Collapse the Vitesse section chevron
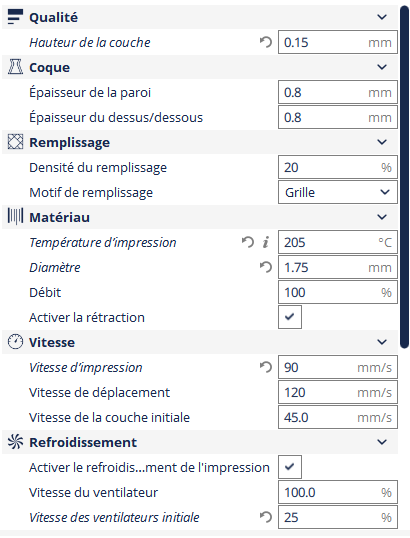410x538 pixels. 382,342
